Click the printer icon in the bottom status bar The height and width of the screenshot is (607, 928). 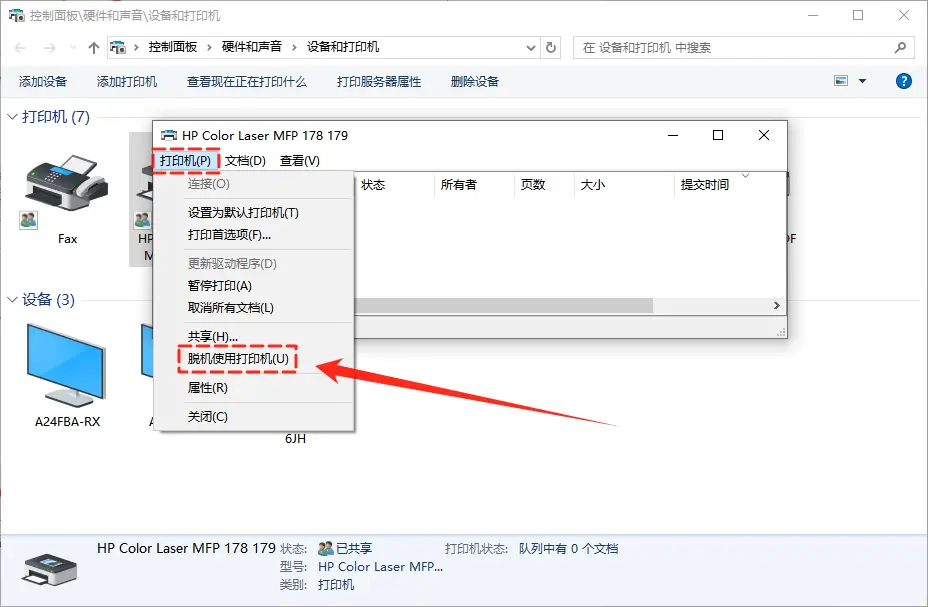(x=48, y=566)
